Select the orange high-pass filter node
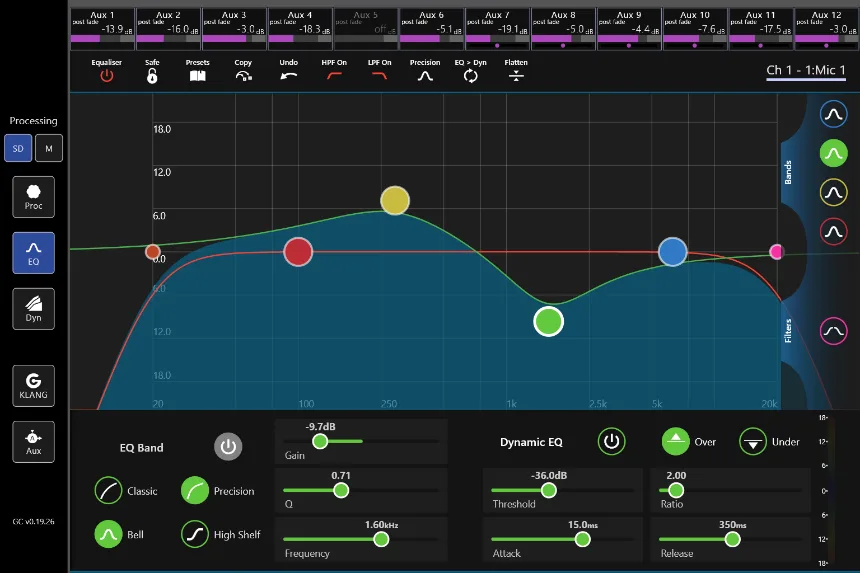The height and width of the screenshot is (573, 860). [152, 252]
